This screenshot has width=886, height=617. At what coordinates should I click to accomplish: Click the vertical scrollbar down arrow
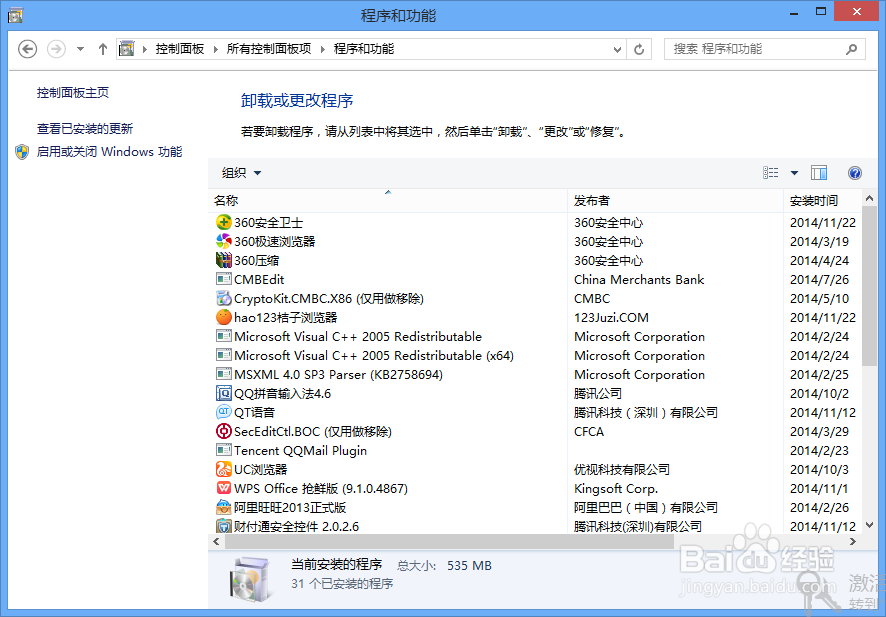coord(870,525)
